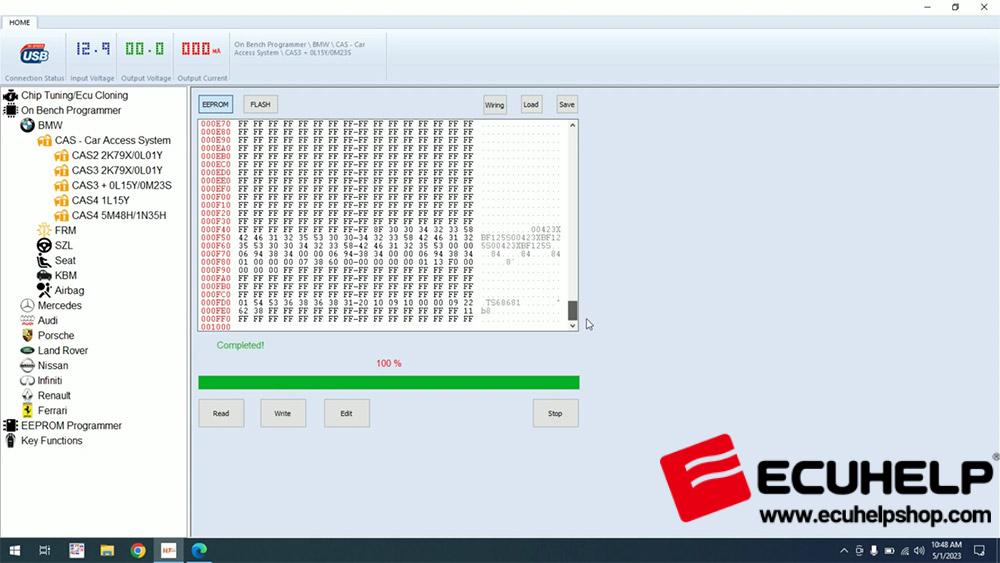Click the Land Rover badge icon
Image resolution: width=1000 pixels, height=563 pixels.
click(x=27, y=351)
